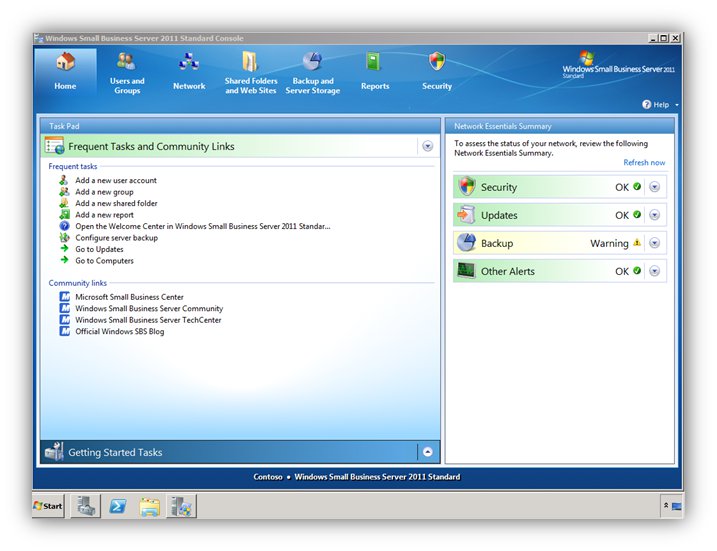Expand the Backup warning details

655,243
